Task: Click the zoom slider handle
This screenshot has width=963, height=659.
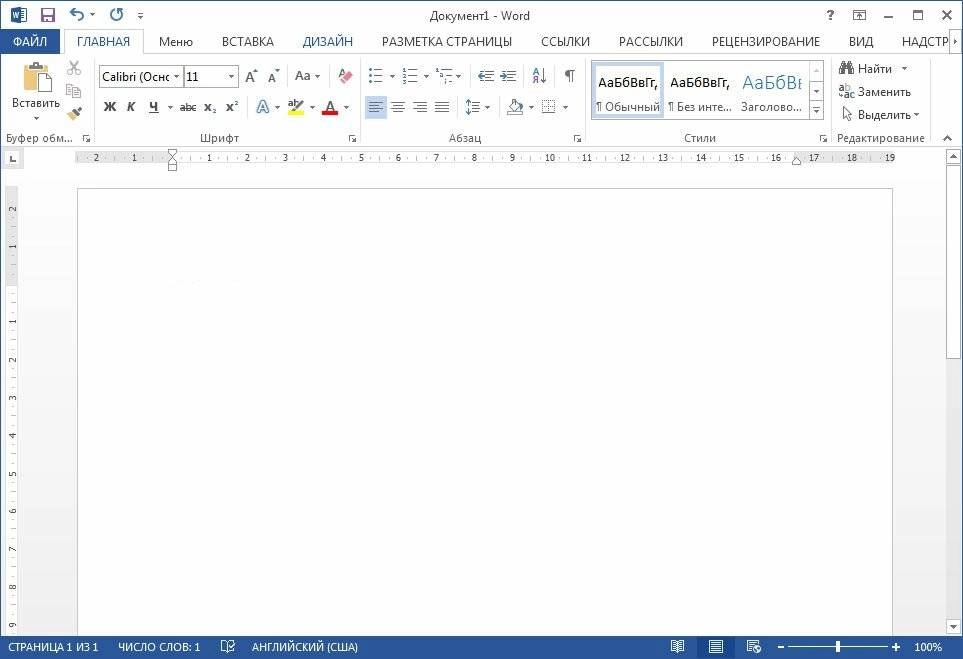Action: click(838, 647)
